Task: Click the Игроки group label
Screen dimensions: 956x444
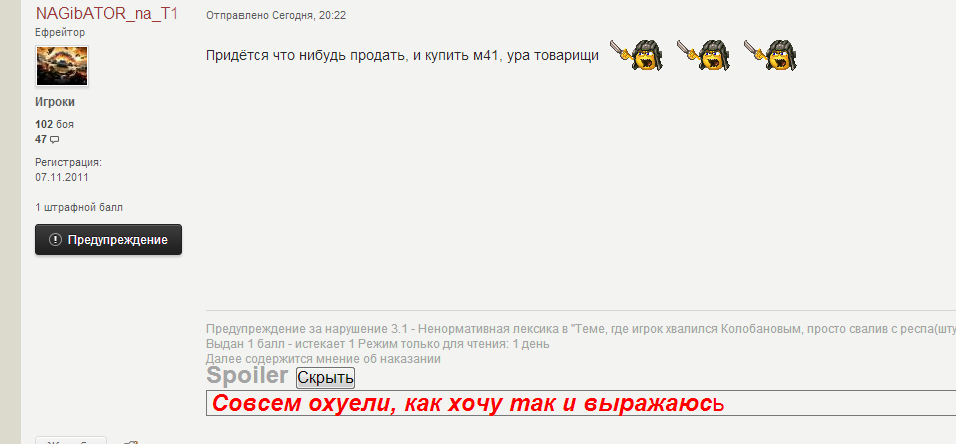Action: tap(55, 102)
